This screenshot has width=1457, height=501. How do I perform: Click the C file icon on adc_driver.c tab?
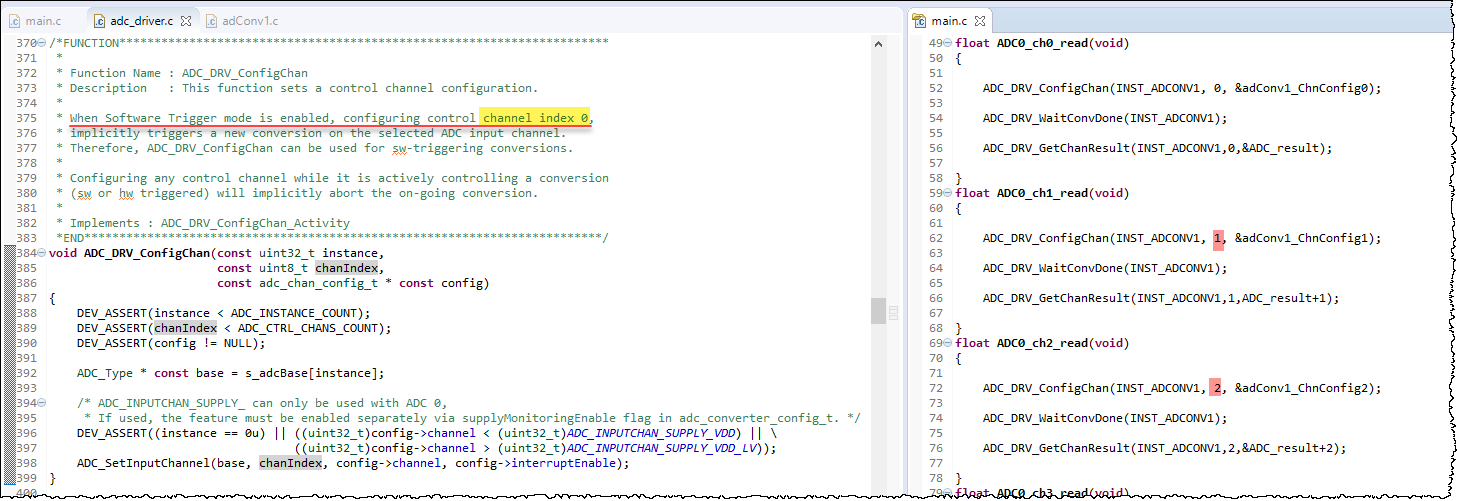point(98,20)
